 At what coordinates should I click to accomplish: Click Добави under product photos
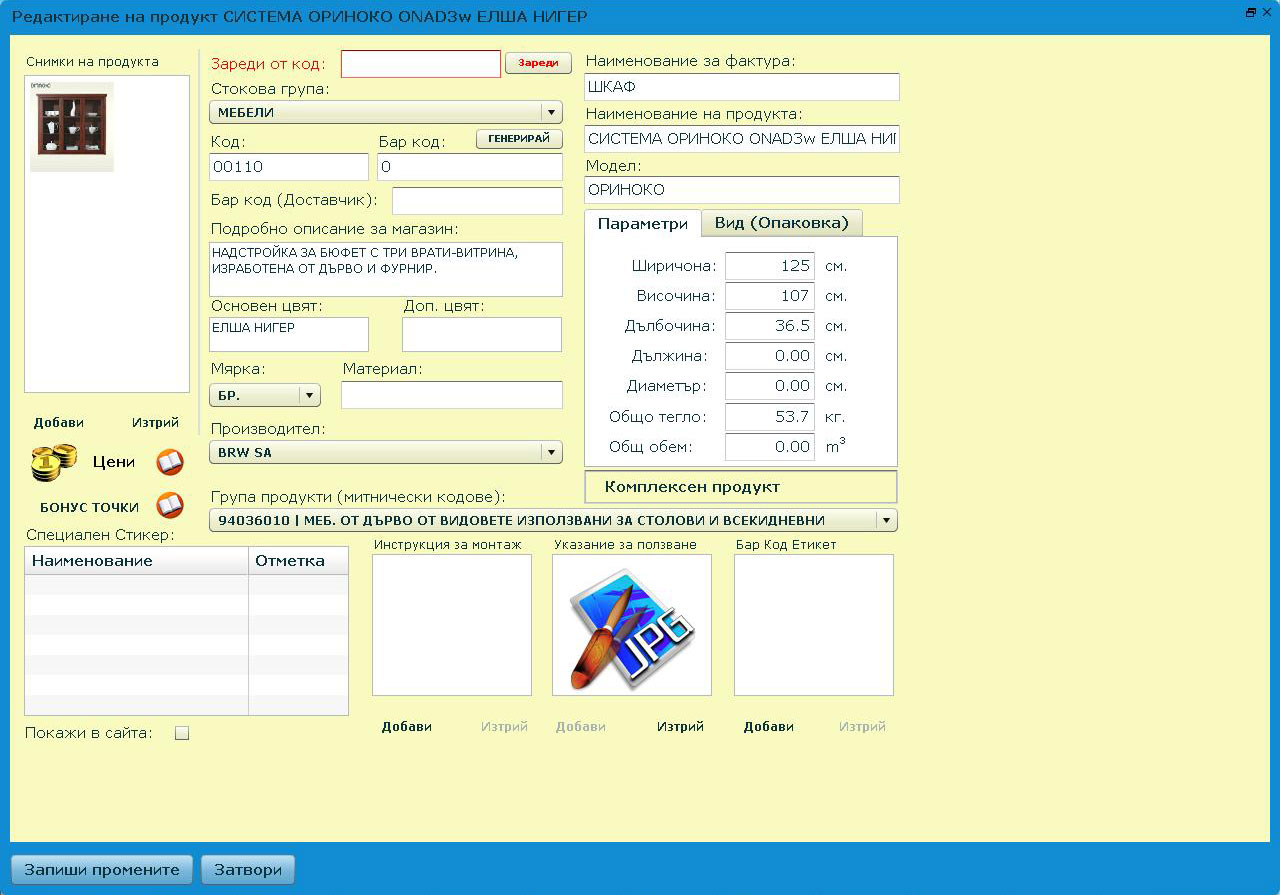coord(59,423)
